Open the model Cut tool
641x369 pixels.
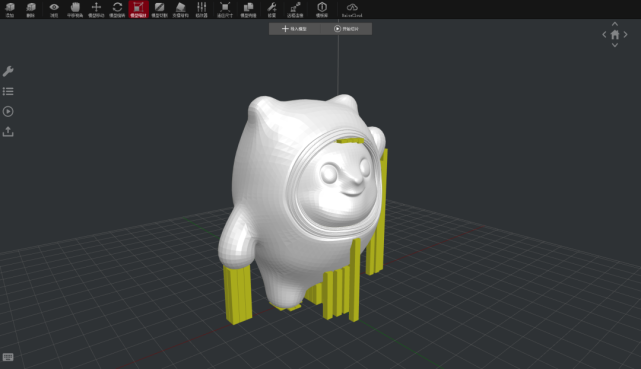[x=159, y=9]
